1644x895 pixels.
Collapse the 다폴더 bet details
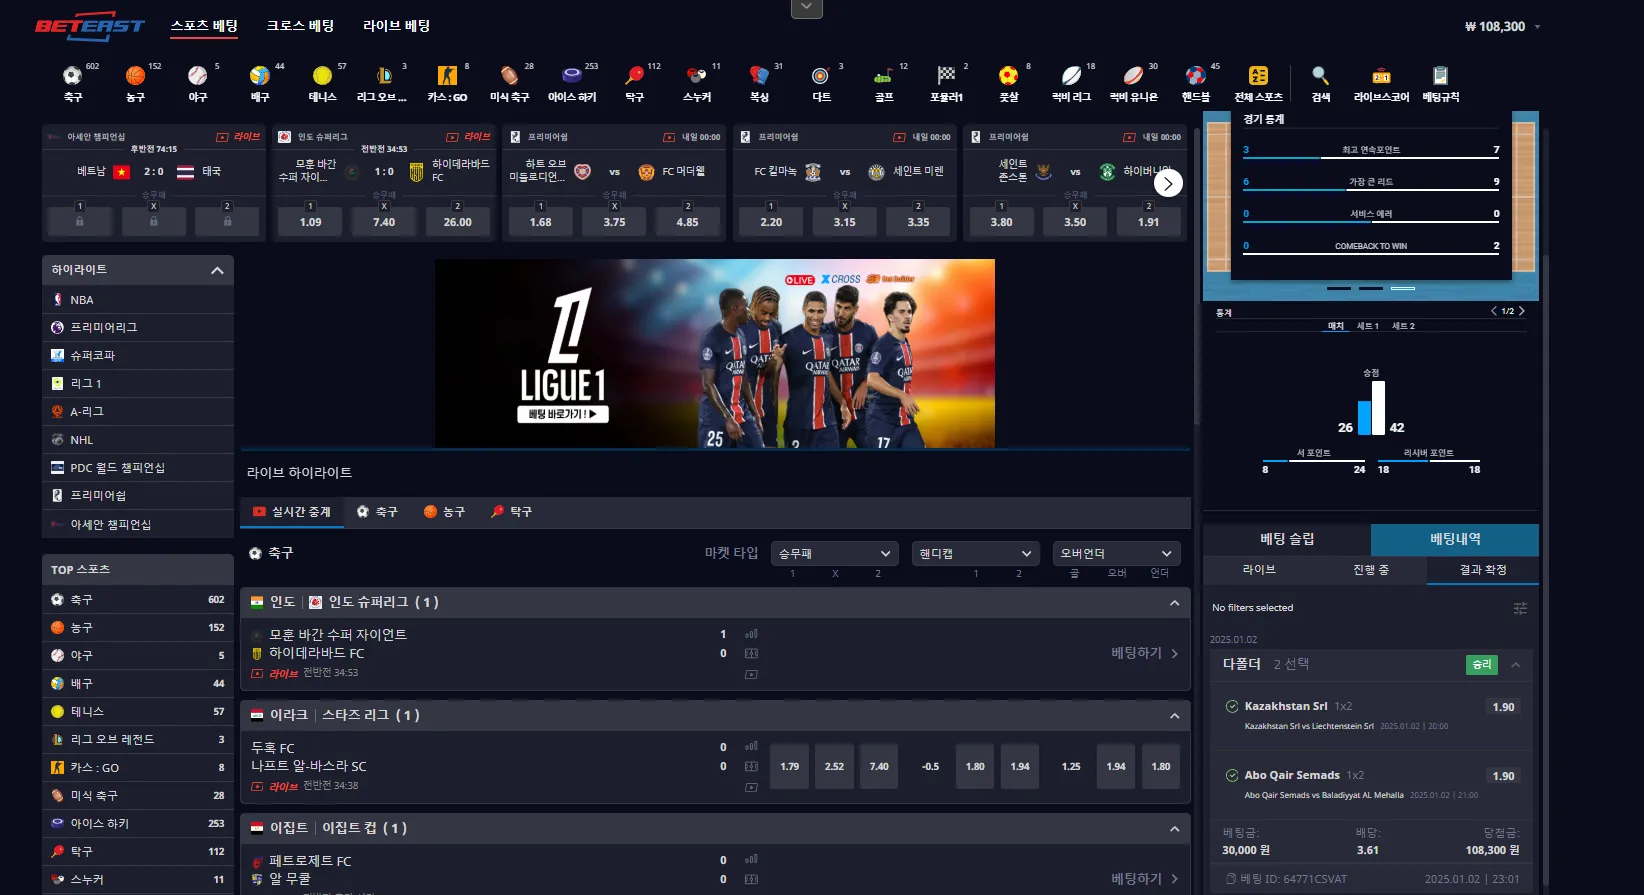[1516, 665]
